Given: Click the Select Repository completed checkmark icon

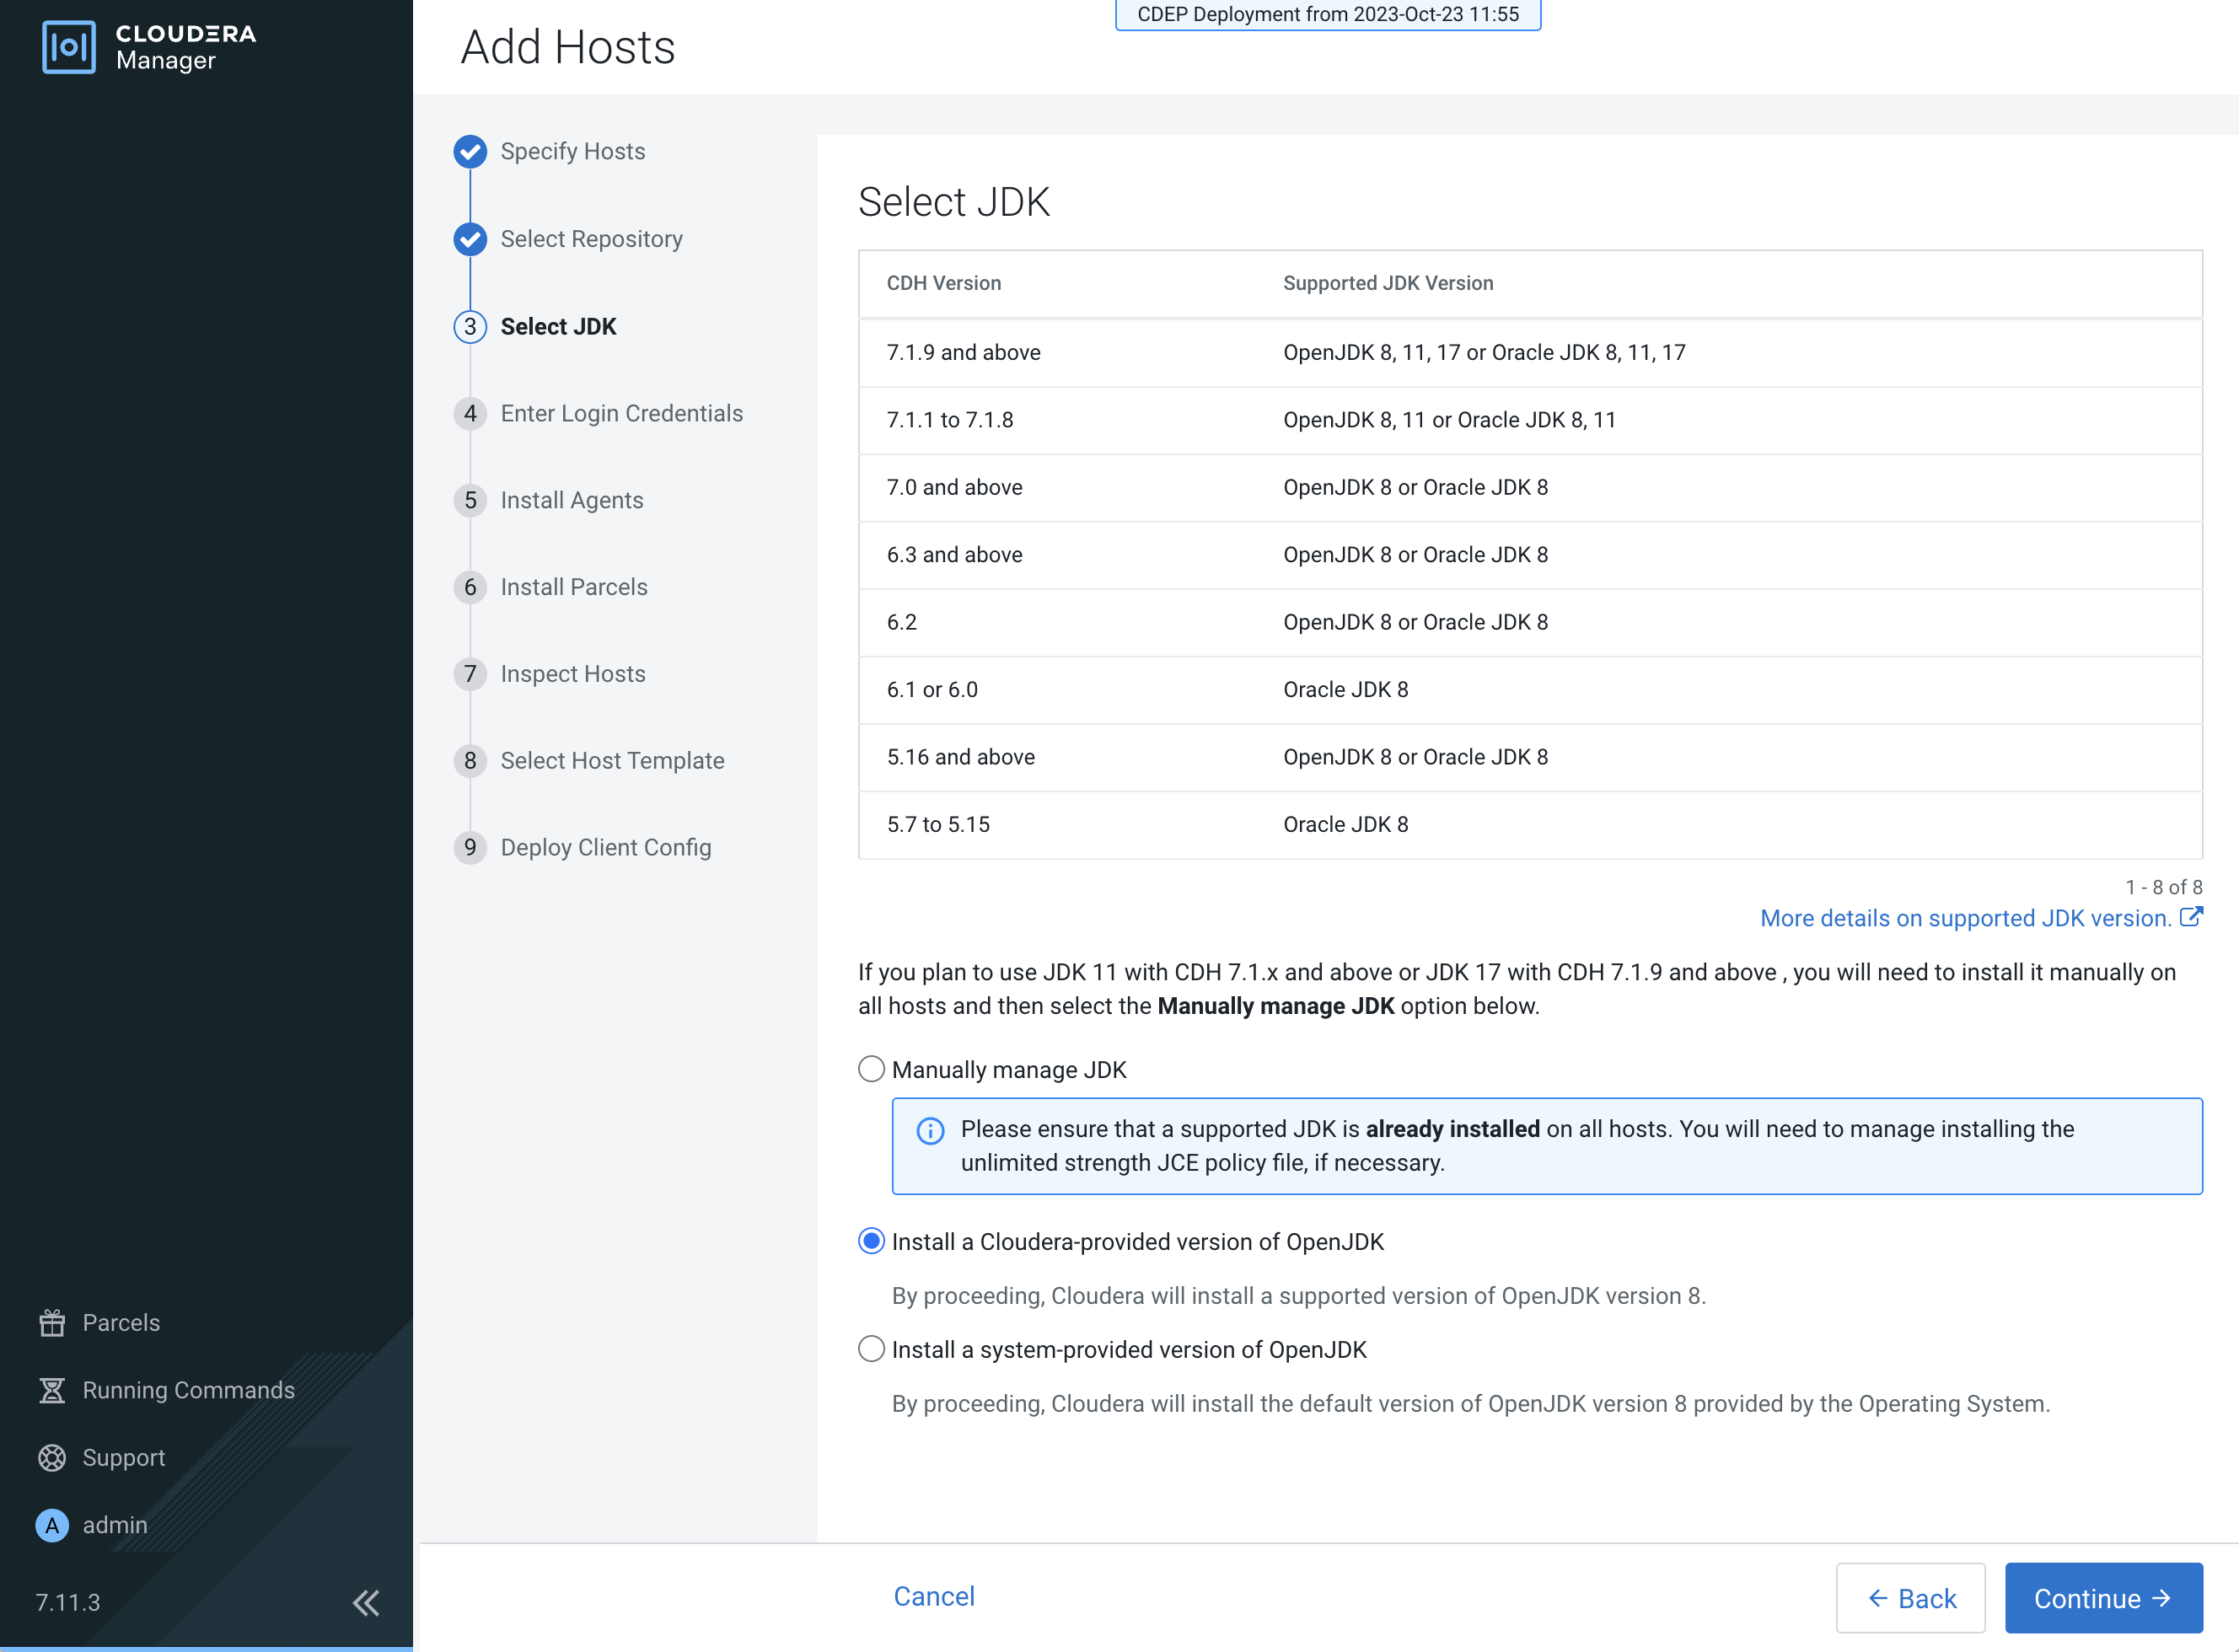Looking at the screenshot, I should (470, 239).
